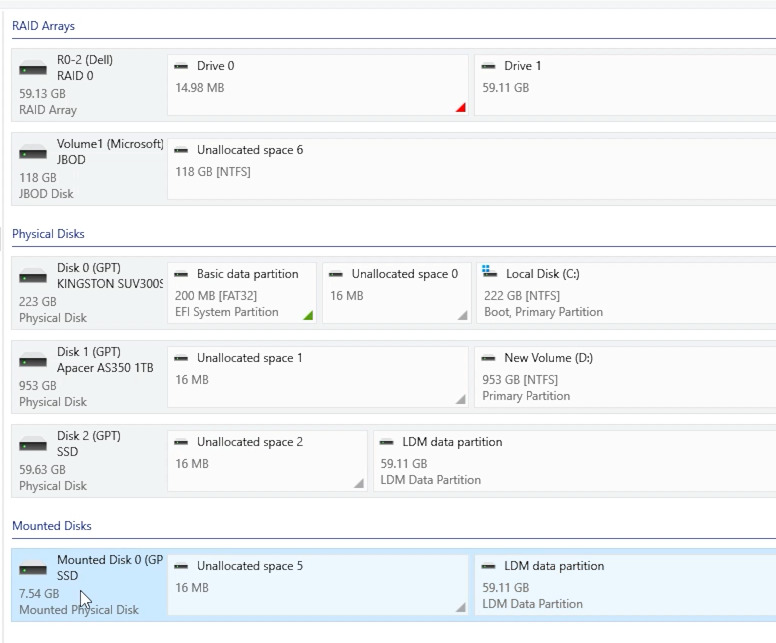Click the 59.63 GB size of Disk 2

pyautogui.click(x=42, y=470)
